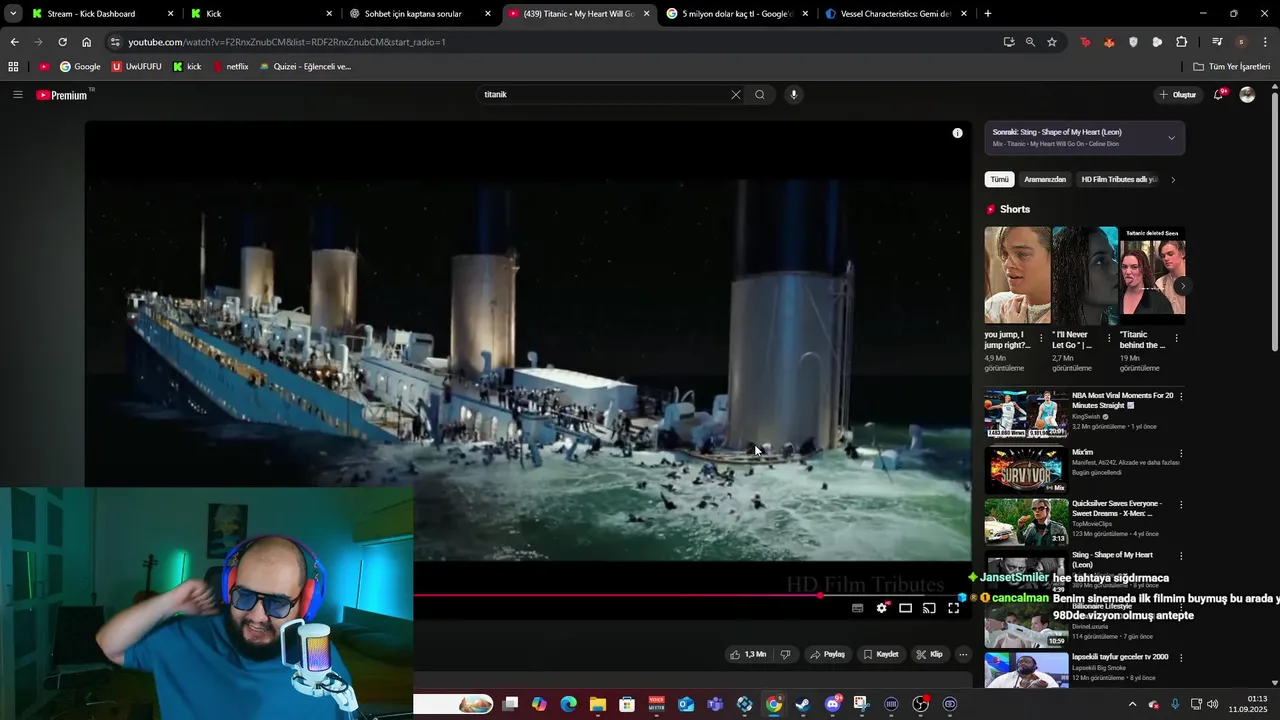Open media controls in Chrome toolbar
The height and width of the screenshot is (720, 1280).
point(1217,42)
